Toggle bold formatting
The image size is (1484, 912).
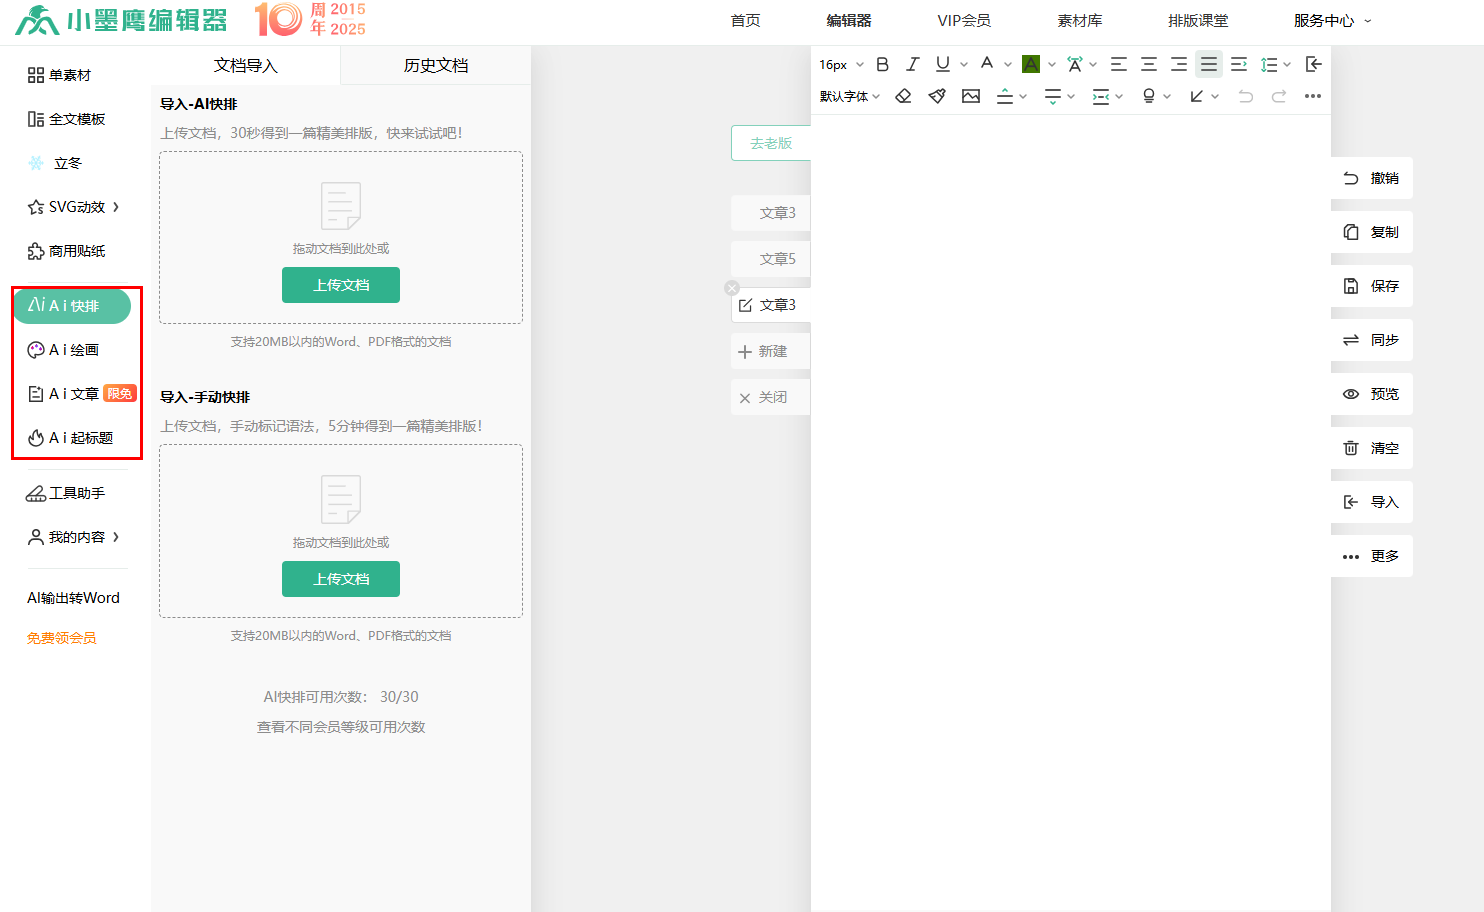pos(882,64)
